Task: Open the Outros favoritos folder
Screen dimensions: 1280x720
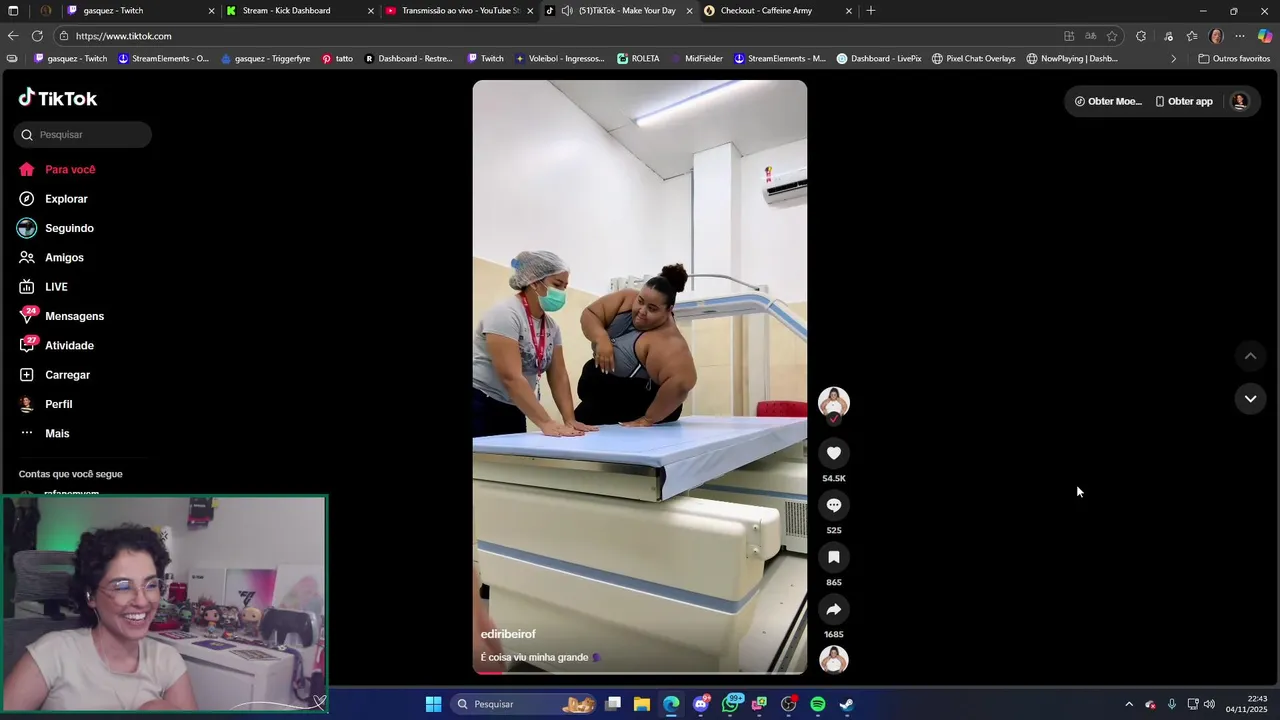Action: pyautogui.click(x=1234, y=59)
